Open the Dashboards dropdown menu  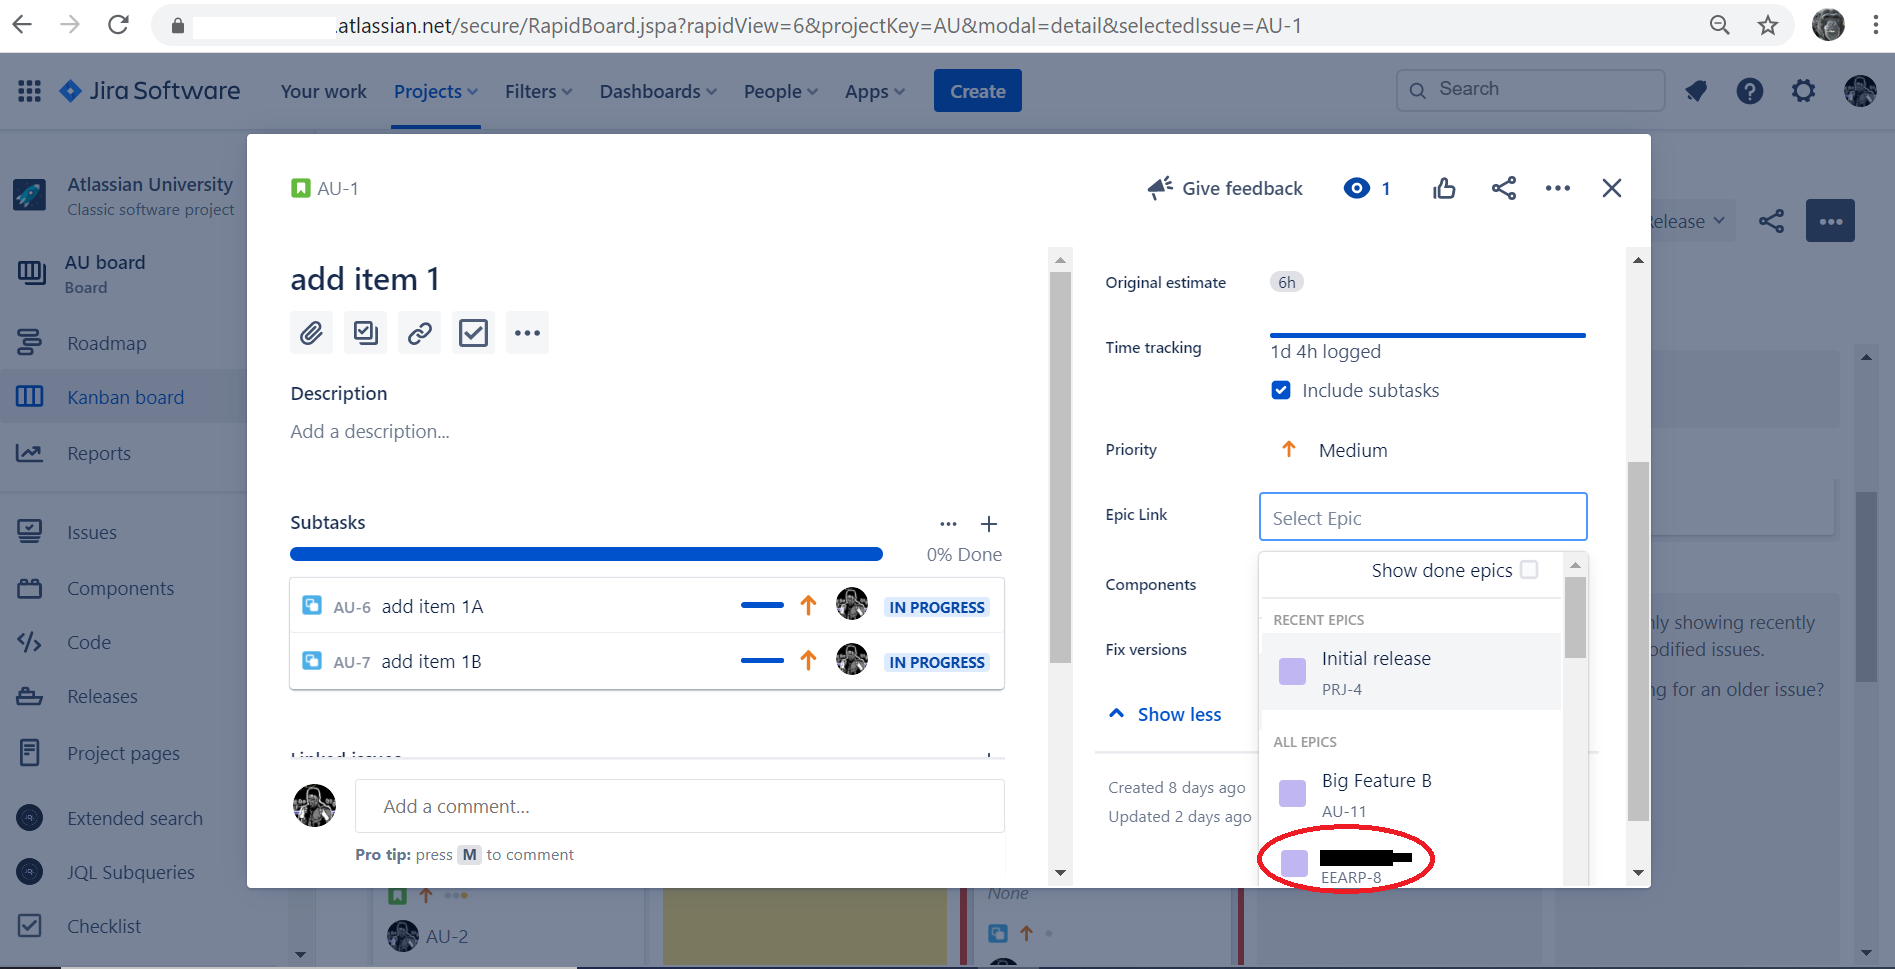click(x=659, y=91)
